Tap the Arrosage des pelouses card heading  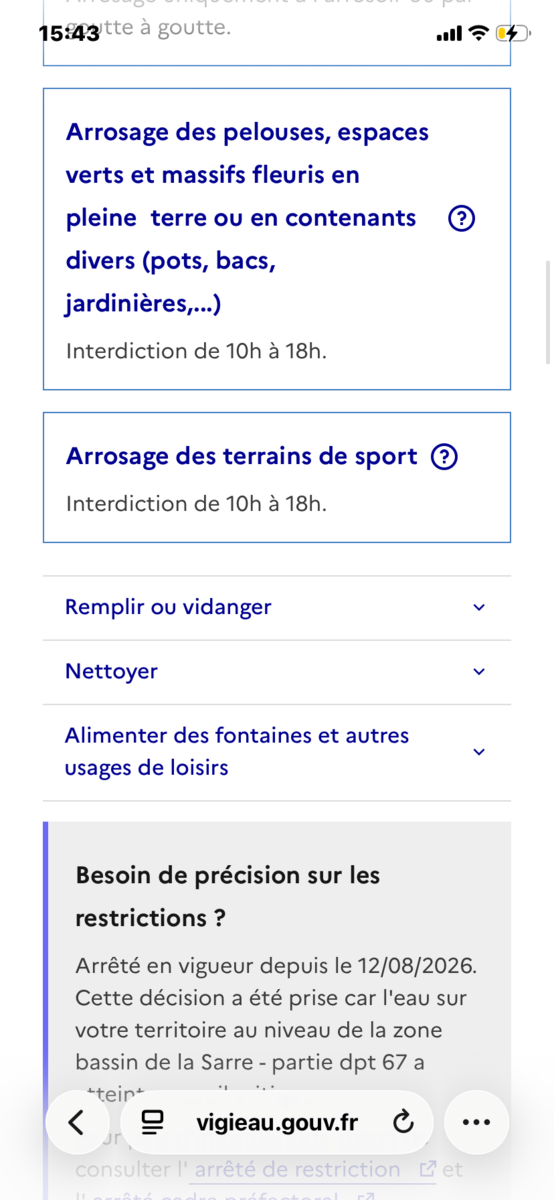tap(241, 218)
